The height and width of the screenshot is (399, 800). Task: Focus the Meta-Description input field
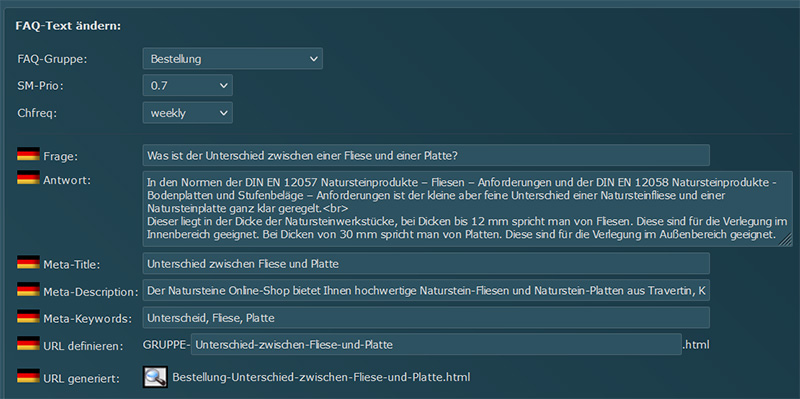point(426,291)
